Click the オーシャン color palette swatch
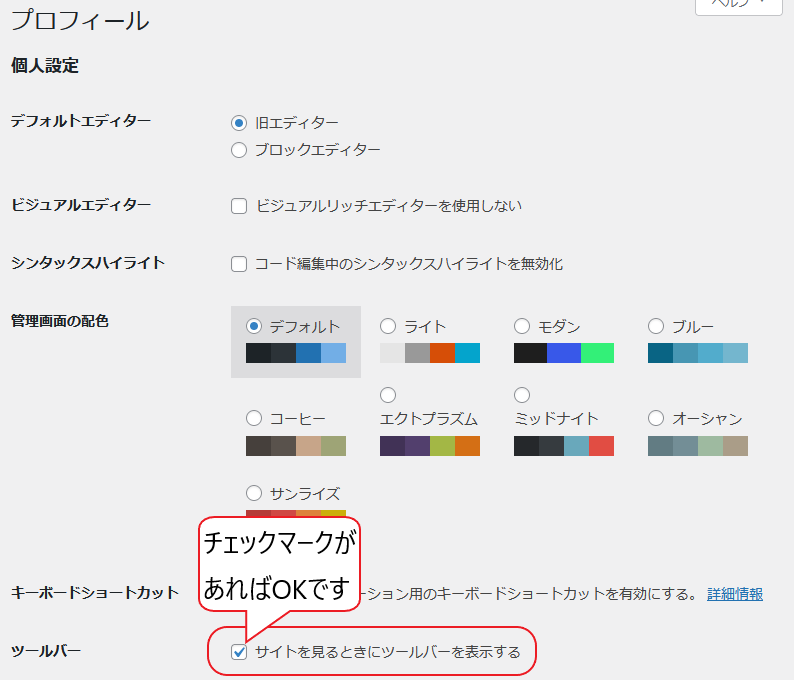This screenshot has width=794, height=680. pyautogui.click(x=697, y=445)
